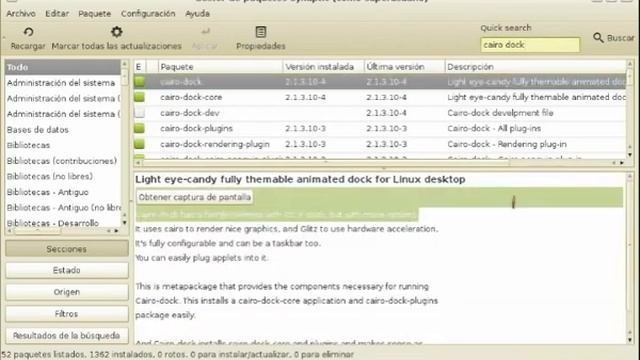Screen dimensions: 640x360
Task: Select Bibliotecas - Antiguo section
Action: 63,192
